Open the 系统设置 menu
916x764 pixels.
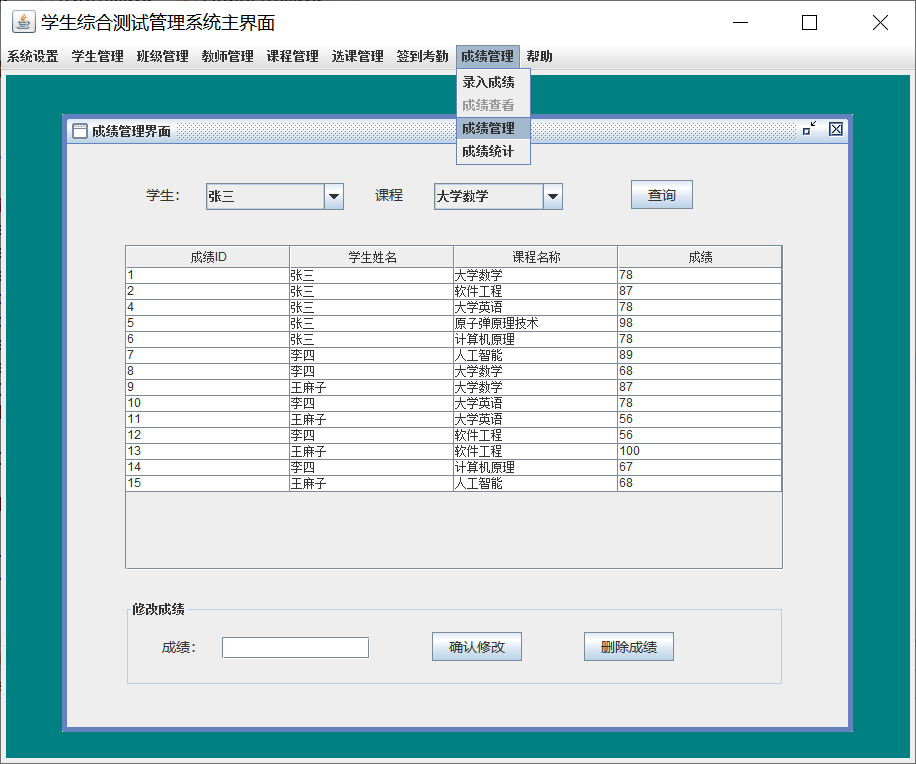pyautogui.click(x=33, y=56)
